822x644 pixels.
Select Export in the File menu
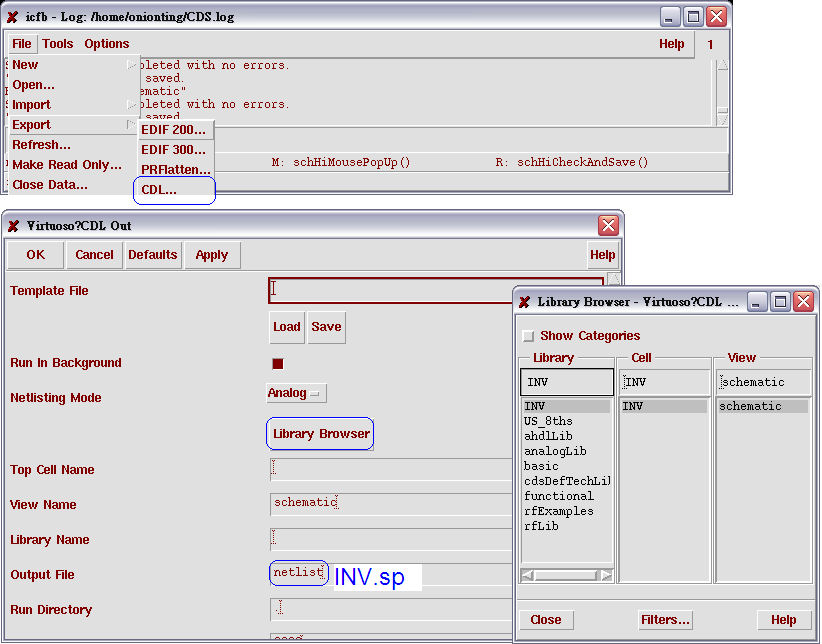[x=73, y=124]
